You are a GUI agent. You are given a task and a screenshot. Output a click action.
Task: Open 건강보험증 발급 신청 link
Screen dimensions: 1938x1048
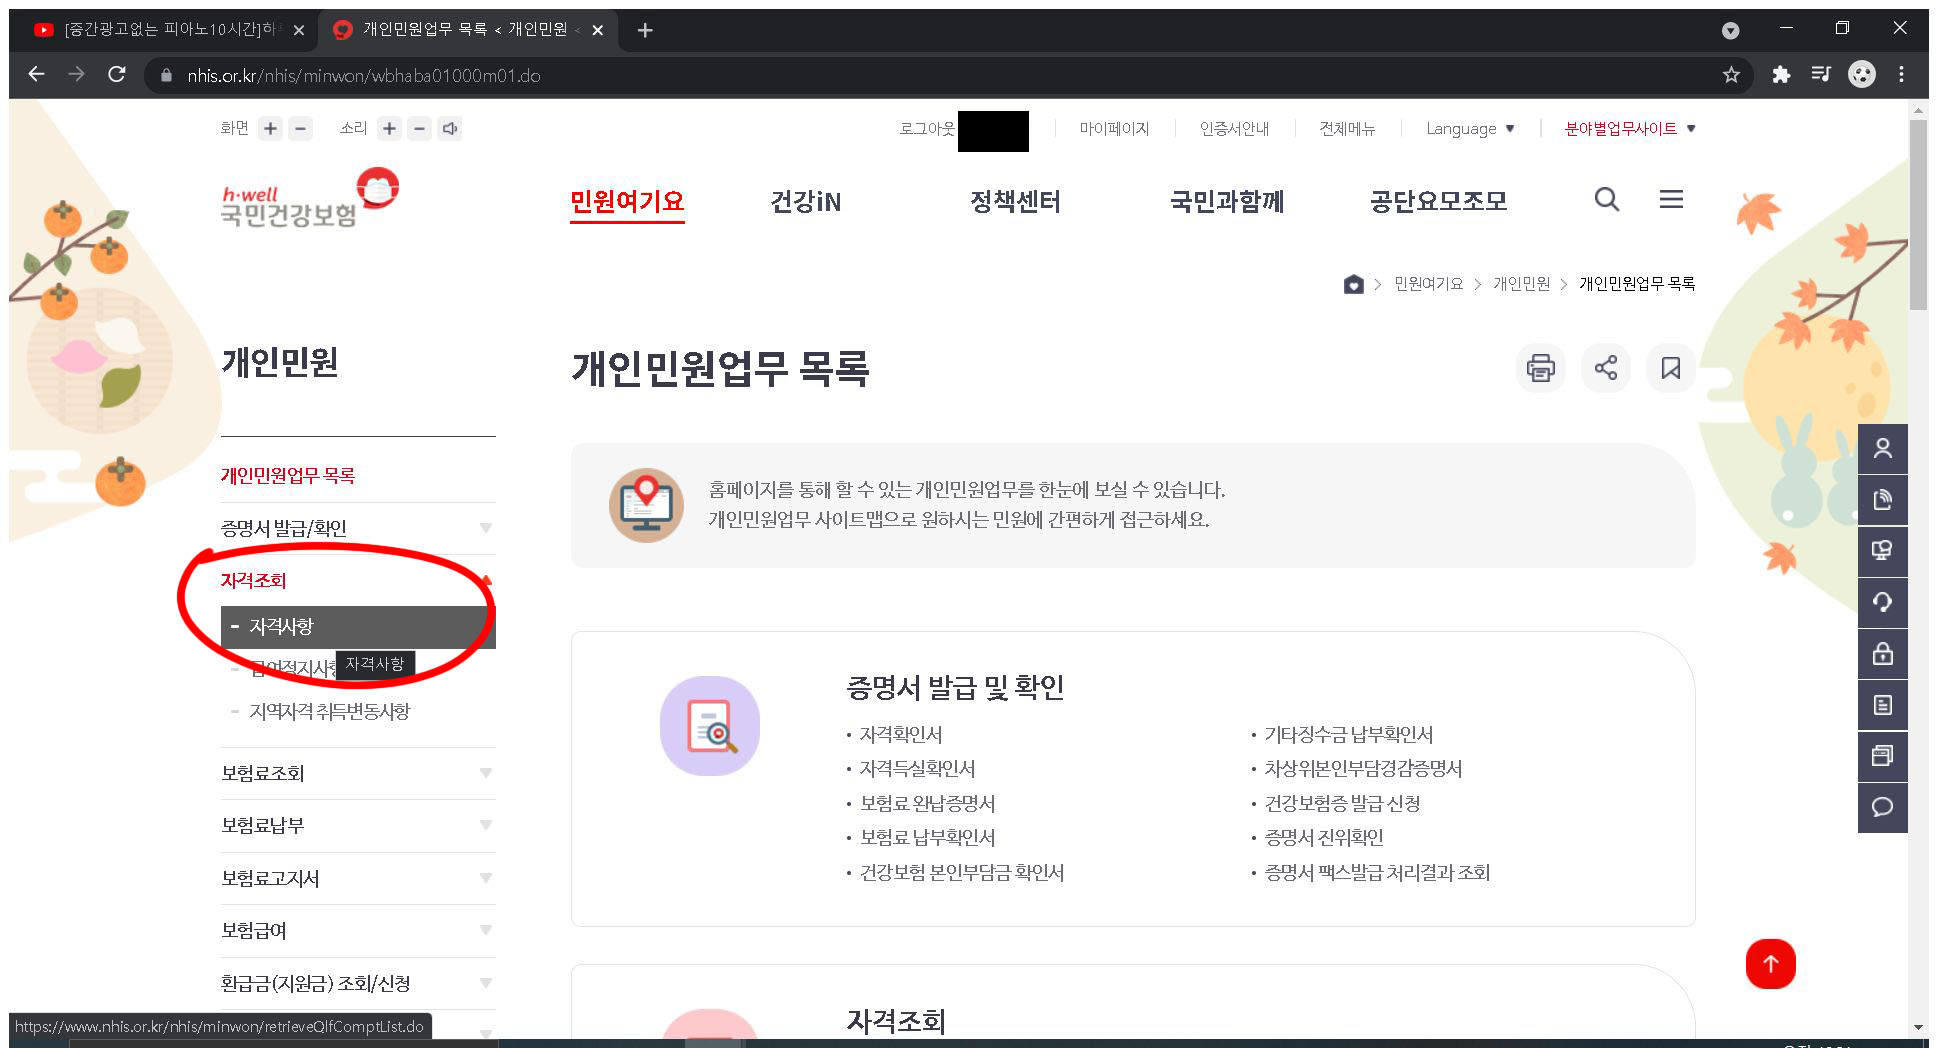pyautogui.click(x=1342, y=804)
